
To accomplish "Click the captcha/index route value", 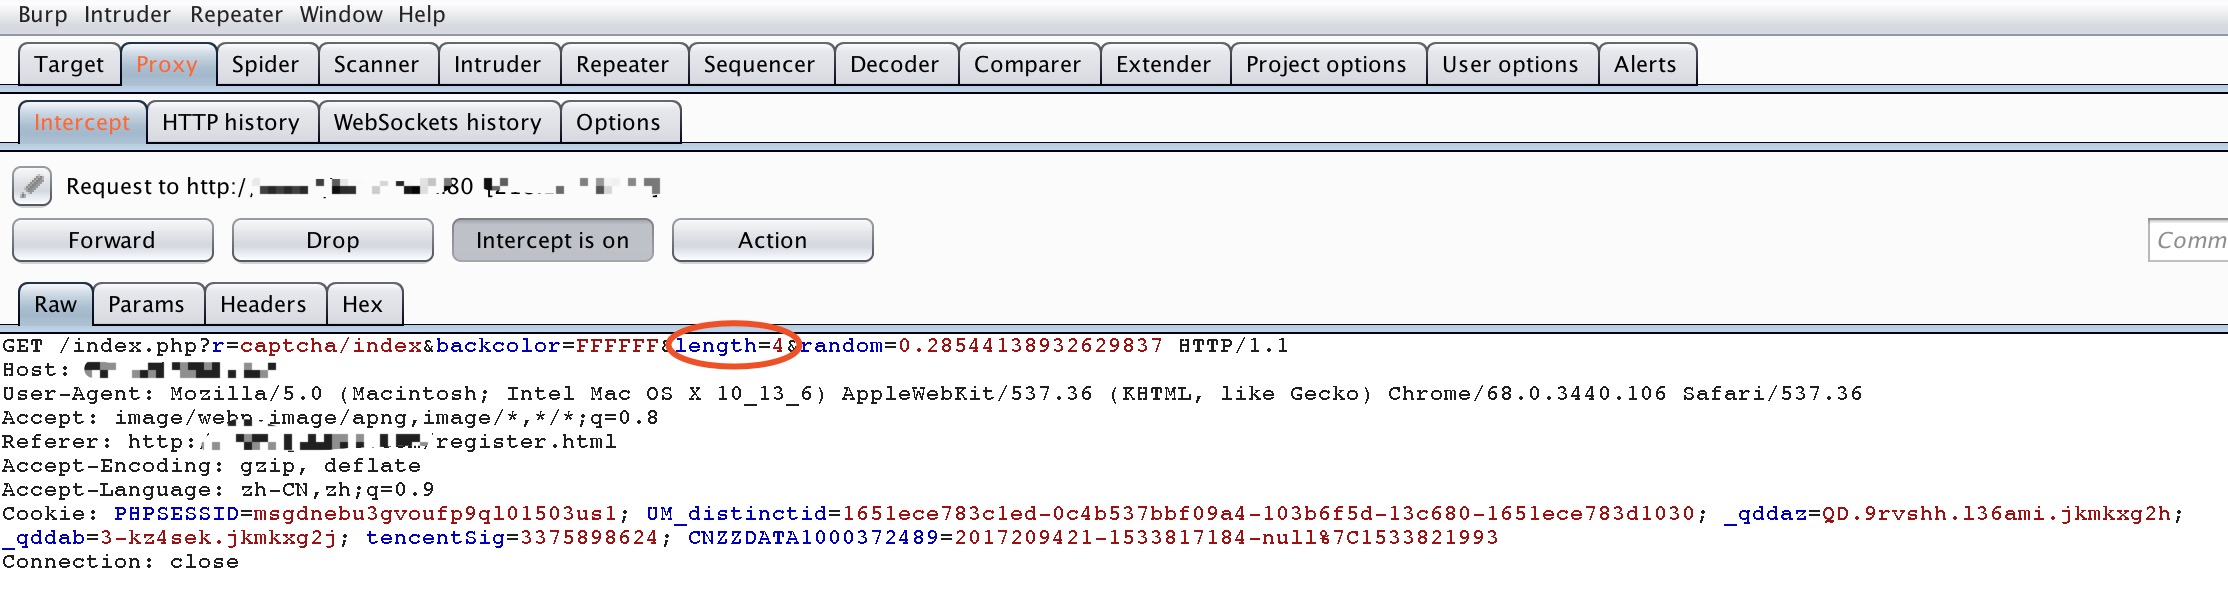I will [330, 346].
